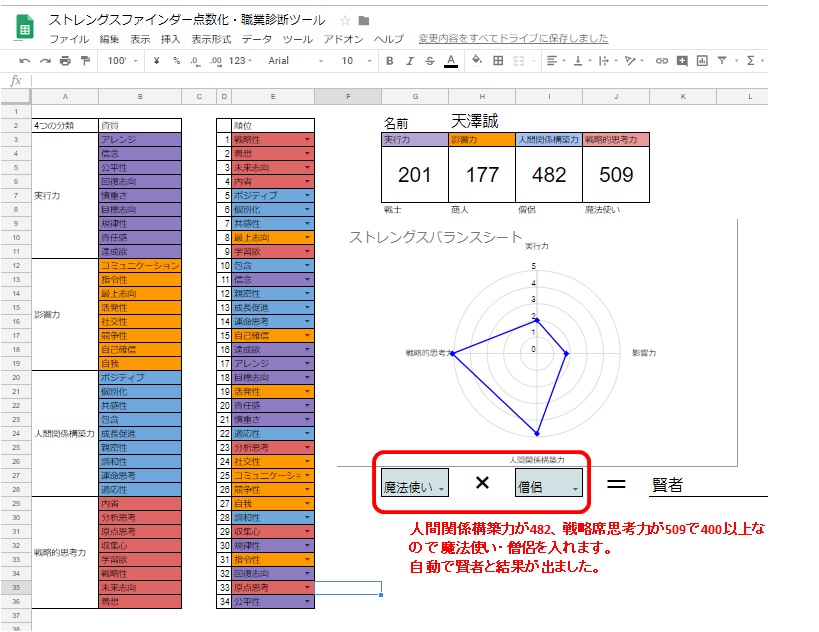Viewport: 819px width, 632px height.
Task: Open the 編集 menu
Action: click(109, 39)
